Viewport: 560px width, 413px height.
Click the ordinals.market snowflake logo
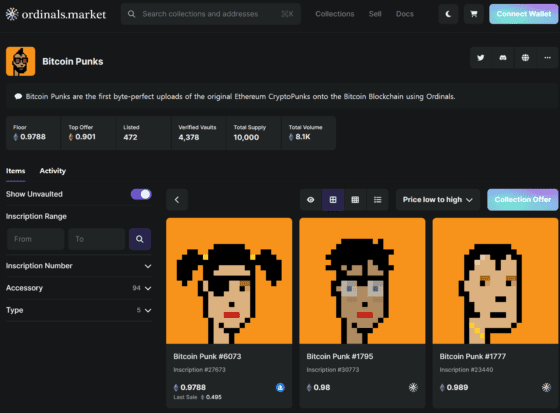coord(12,14)
